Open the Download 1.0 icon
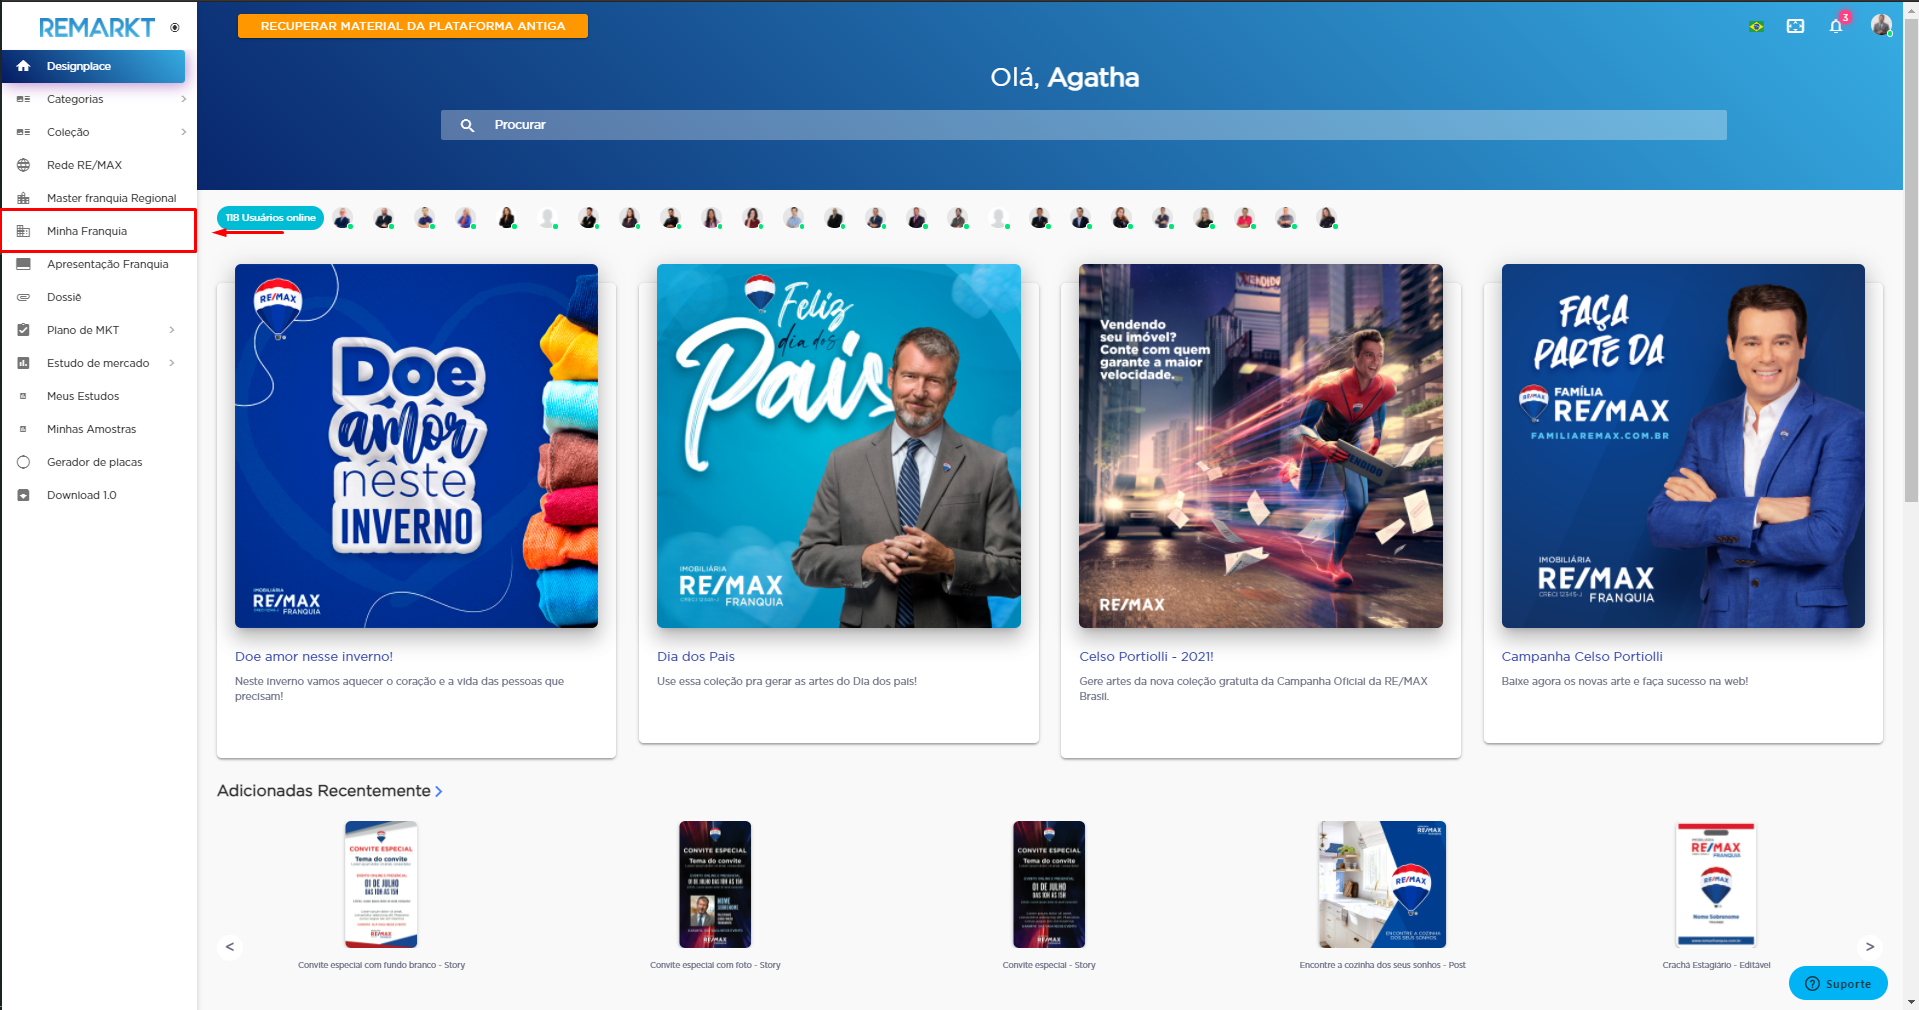Image resolution: width=1919 pixels, height=1010 pixels. (x=23, y=494)
